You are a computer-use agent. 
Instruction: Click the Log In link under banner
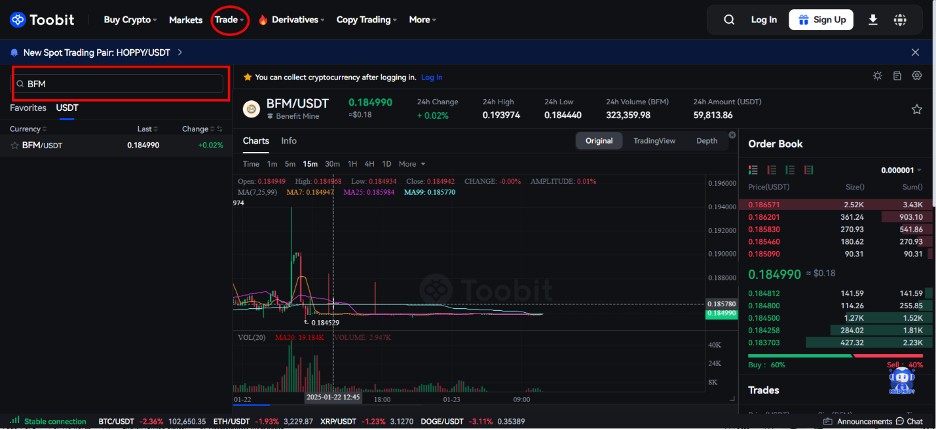[432, 77]
